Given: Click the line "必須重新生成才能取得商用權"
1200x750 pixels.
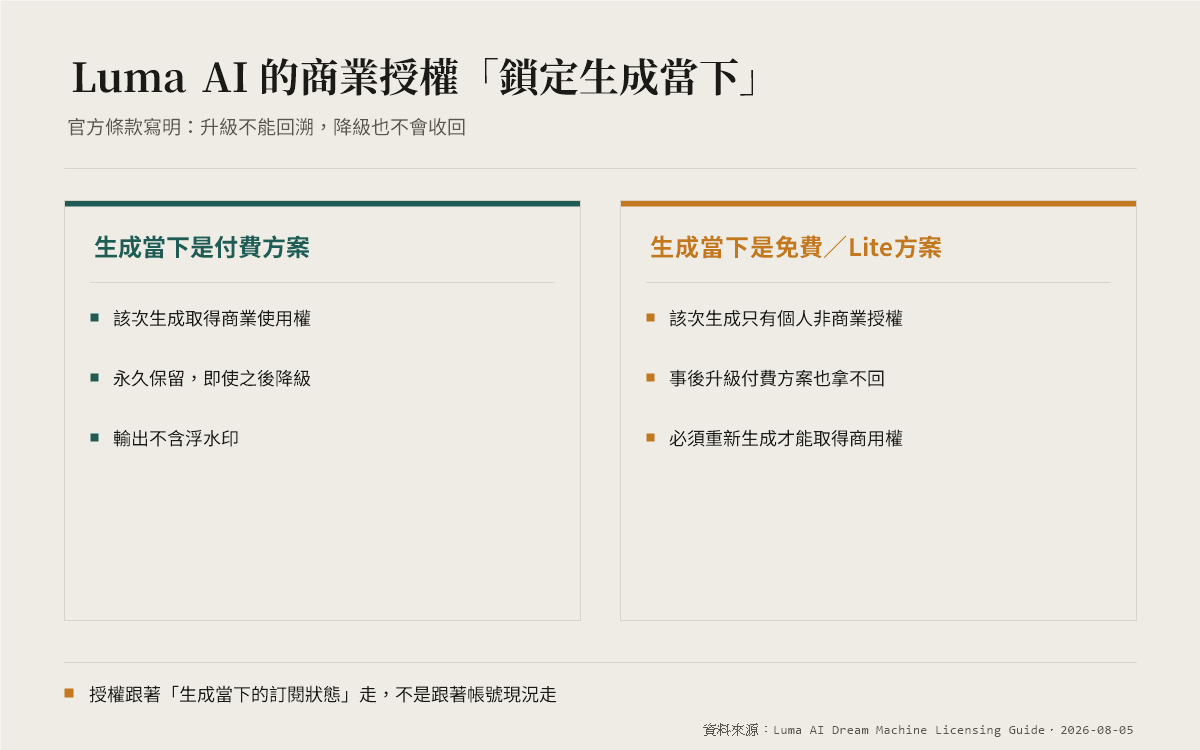Looking at the screenshot, I should [x=786, y=438].
